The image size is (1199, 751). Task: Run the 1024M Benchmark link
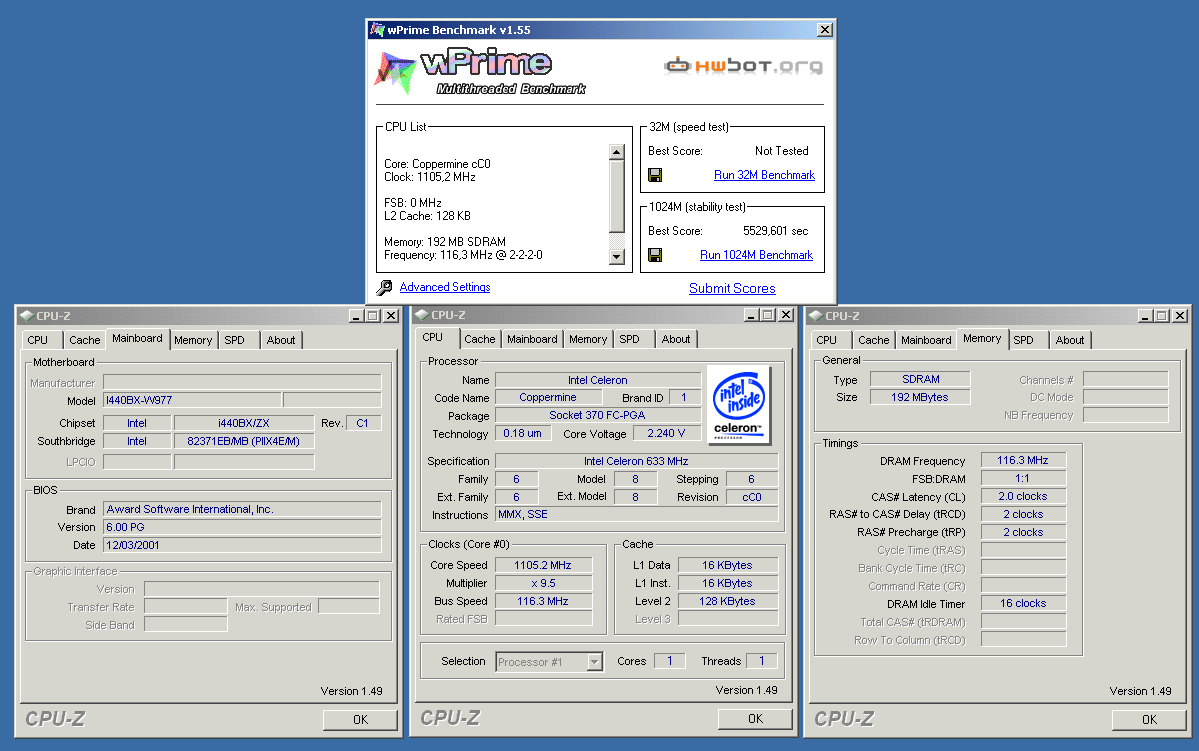tap(756, 255)
